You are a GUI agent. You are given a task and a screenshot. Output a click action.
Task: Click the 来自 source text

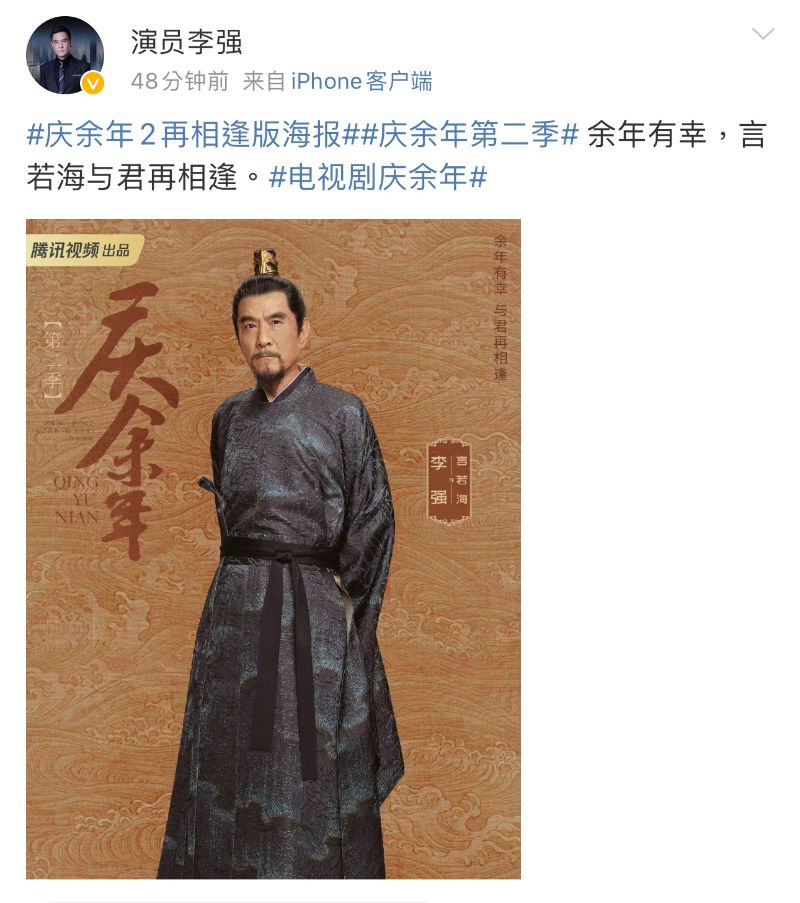264,81
